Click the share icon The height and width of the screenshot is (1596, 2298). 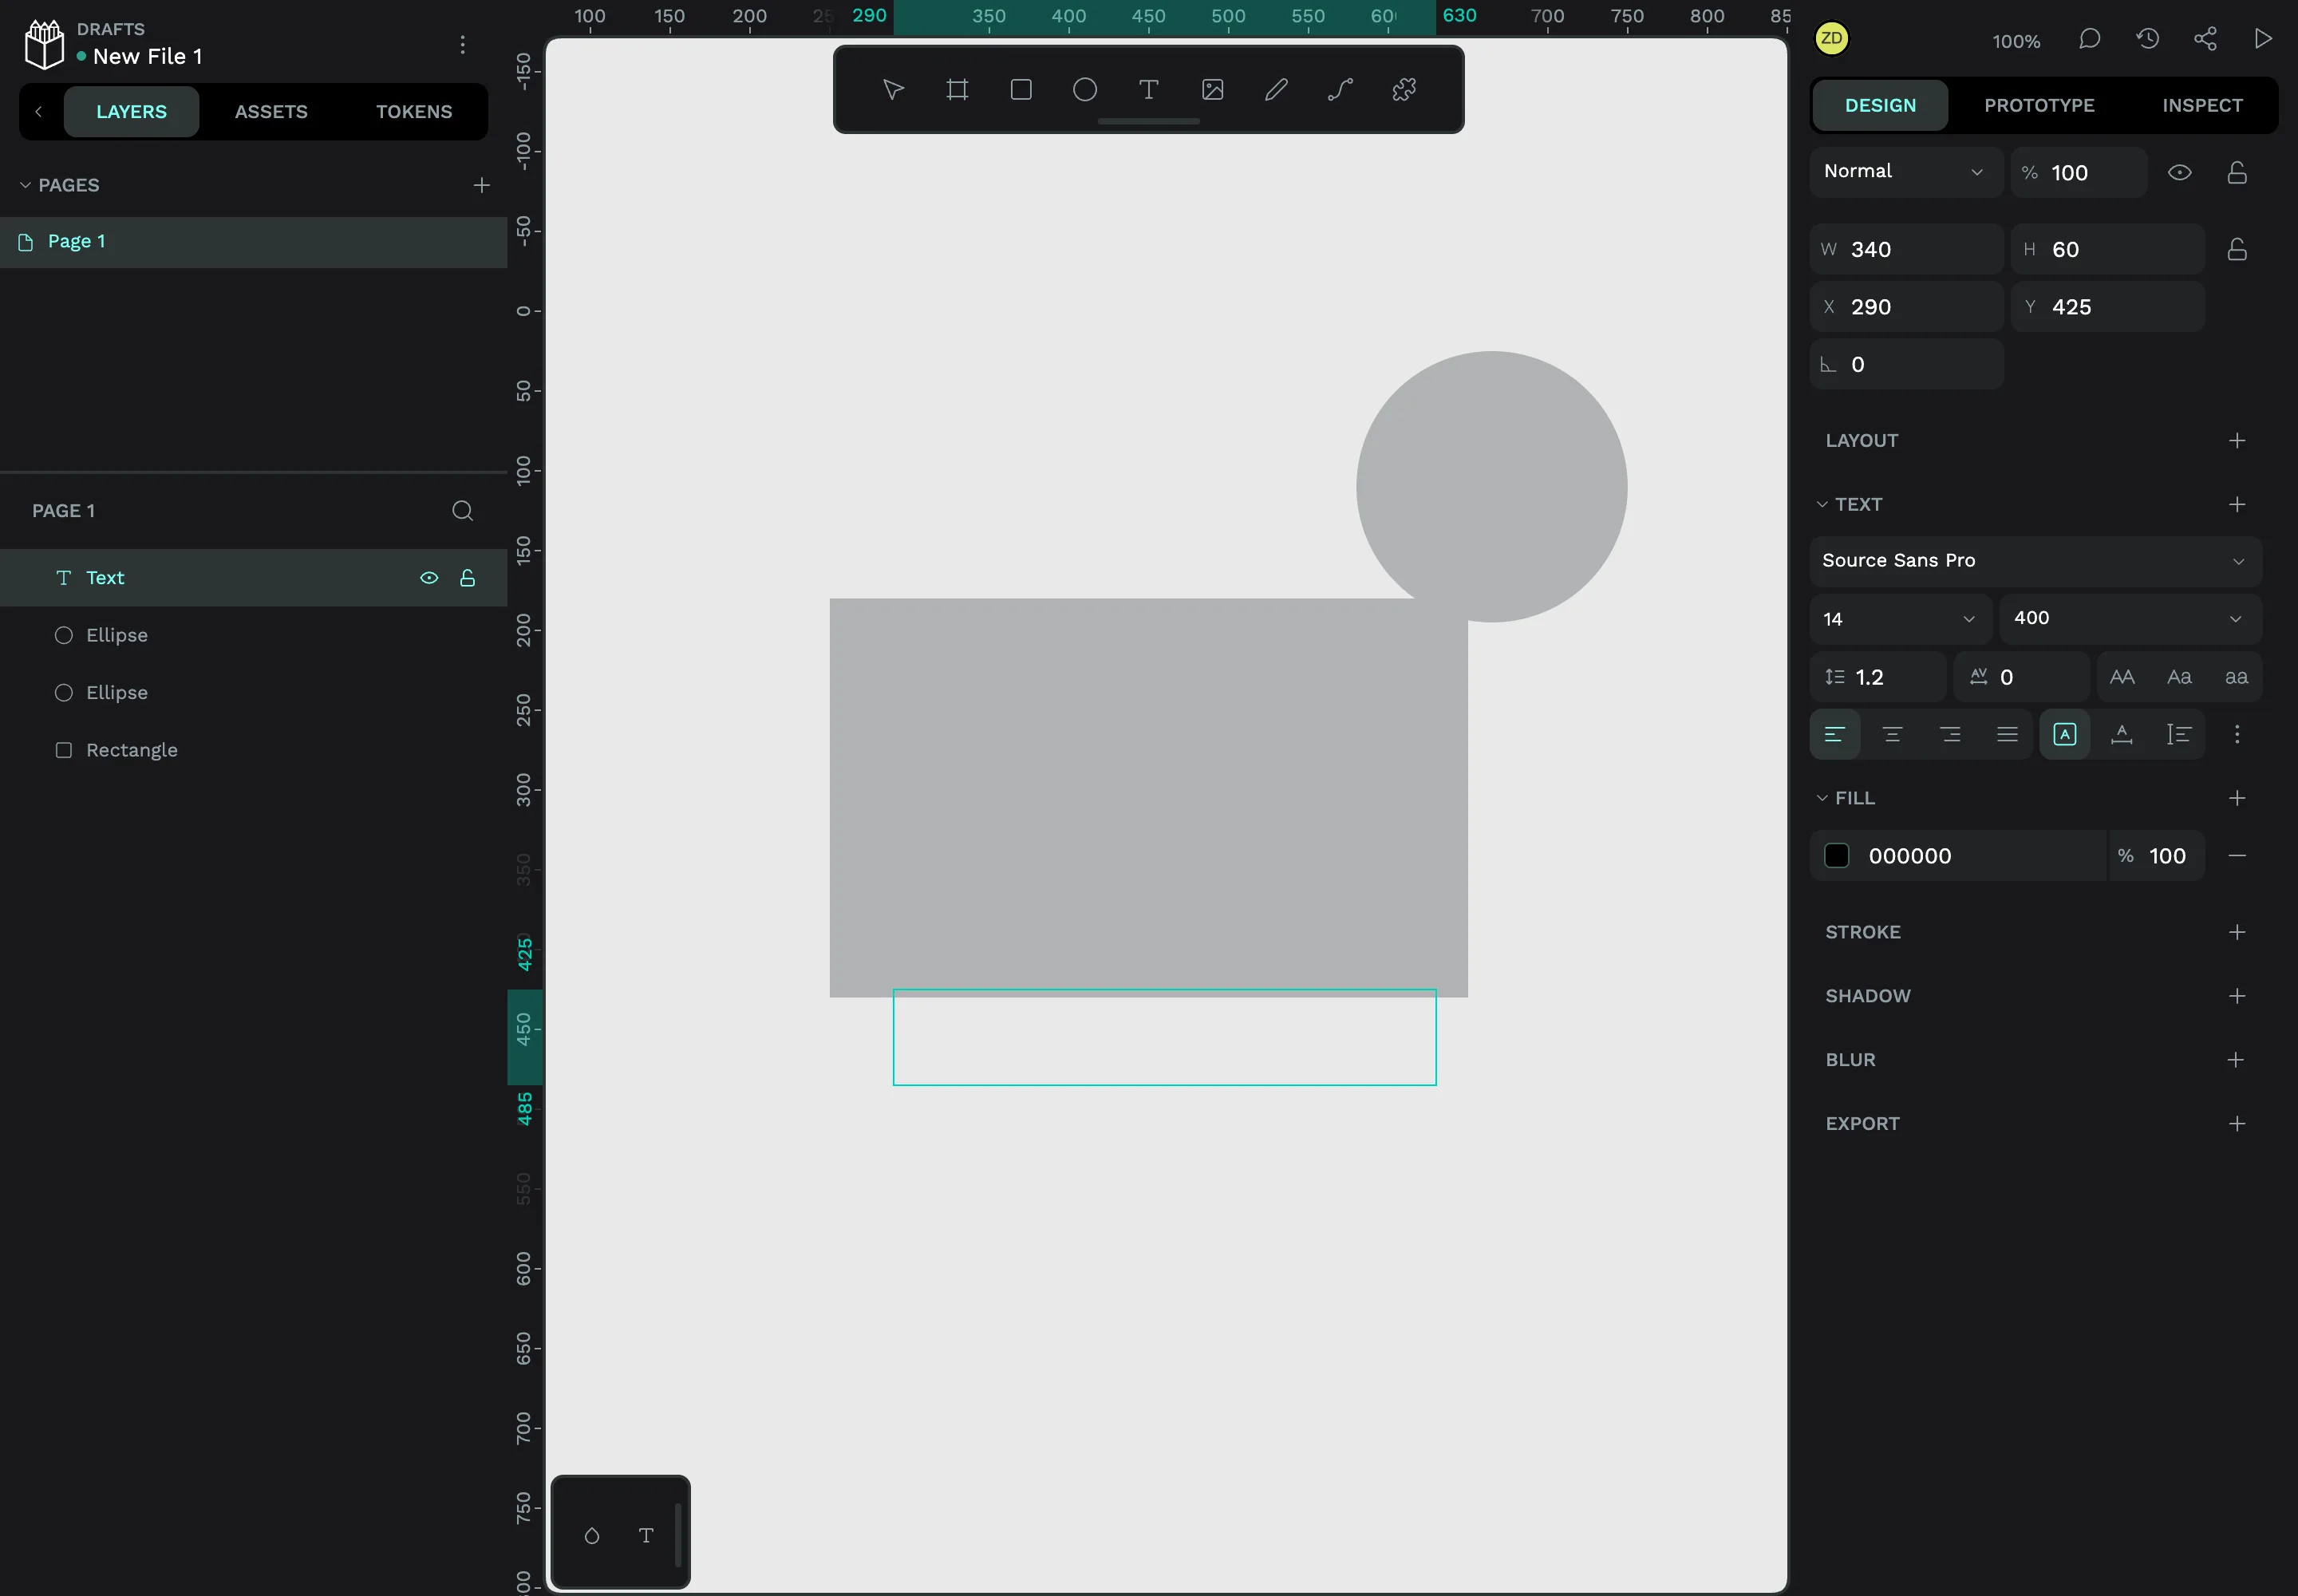pos(2205,39)
